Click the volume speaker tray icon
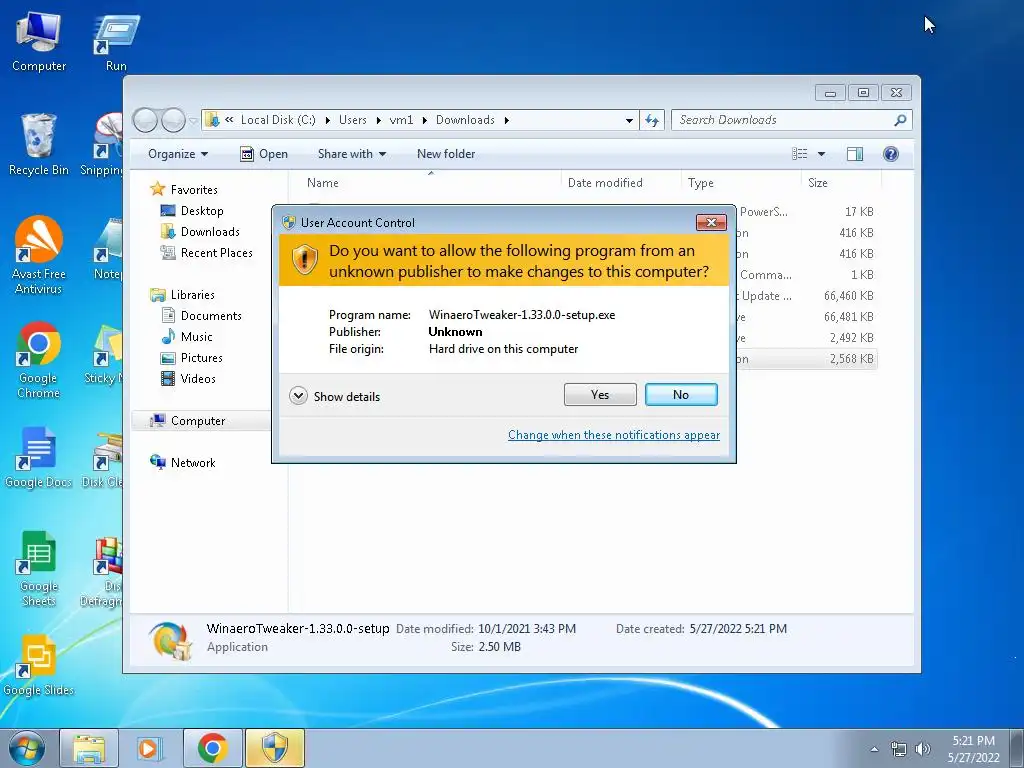 click(x=923, y=749)
